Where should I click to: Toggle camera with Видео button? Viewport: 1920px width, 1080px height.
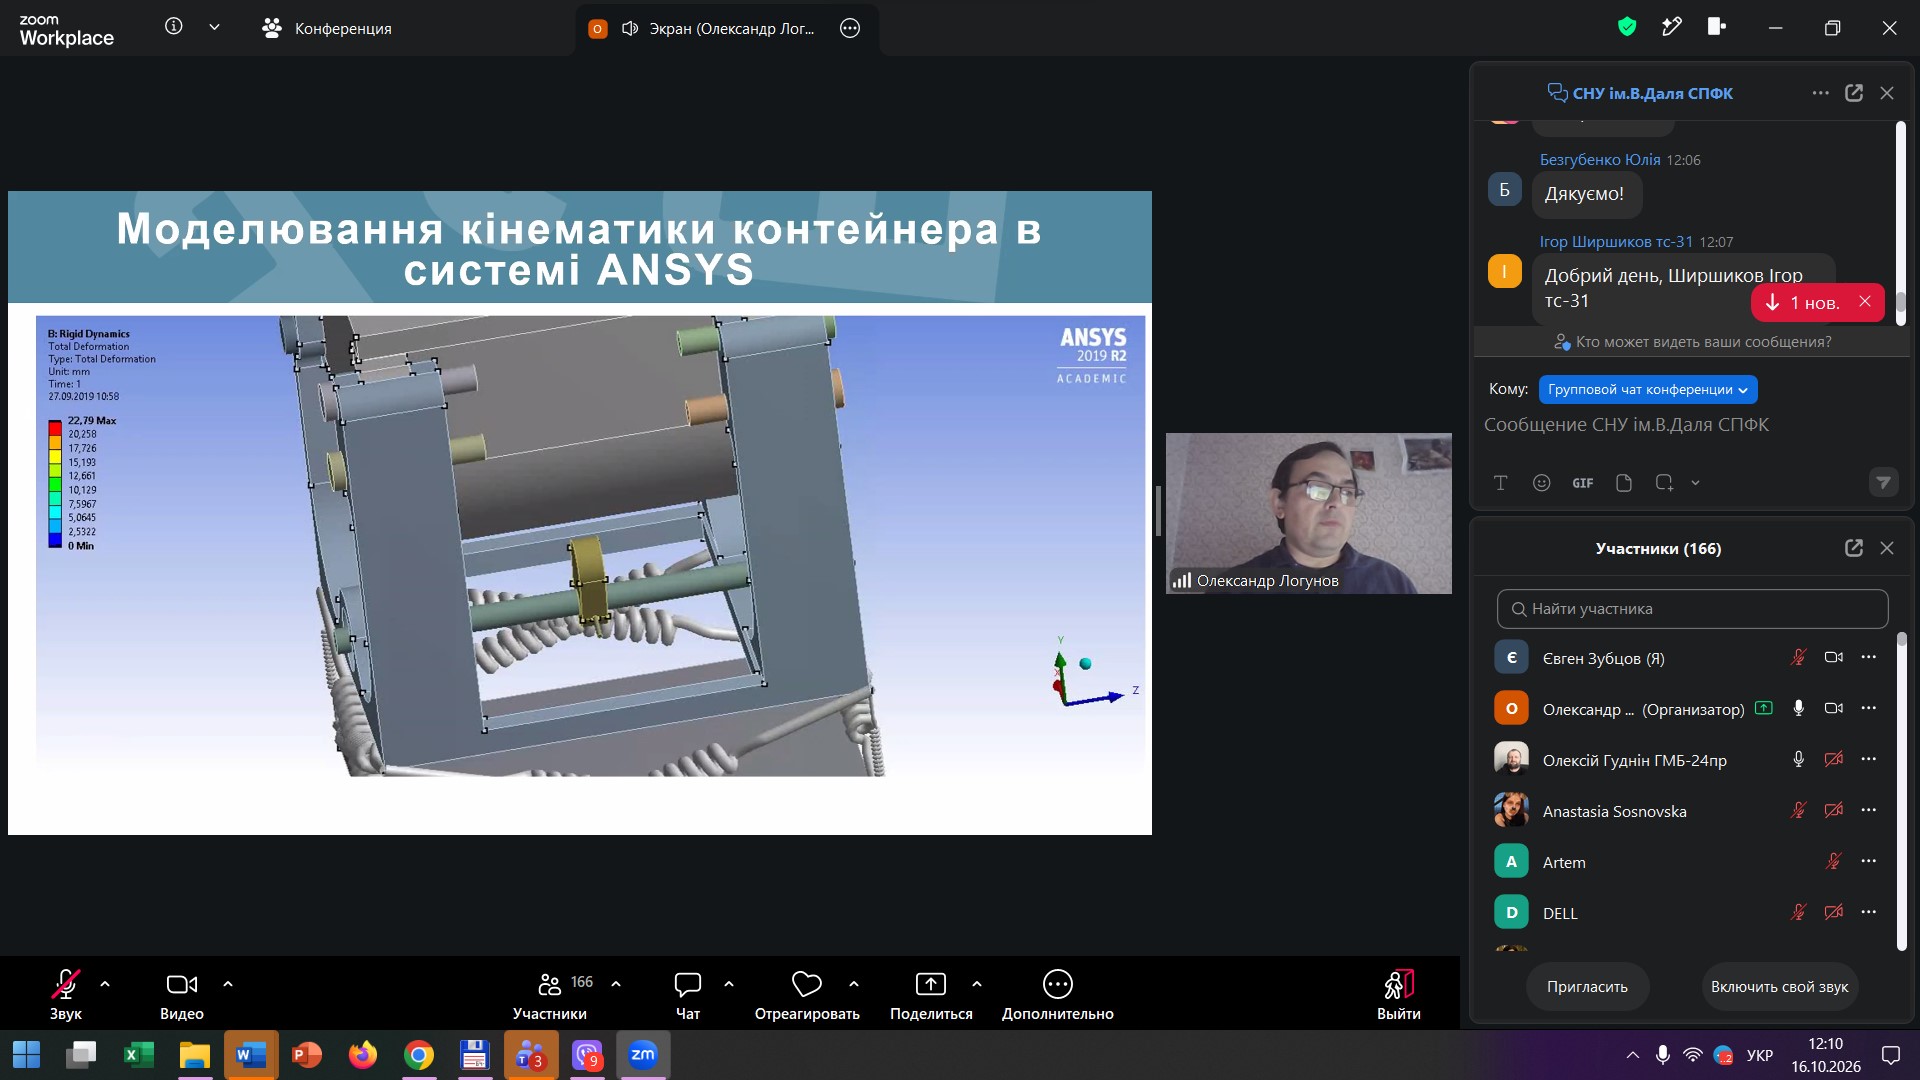click(x=182, y=993)
